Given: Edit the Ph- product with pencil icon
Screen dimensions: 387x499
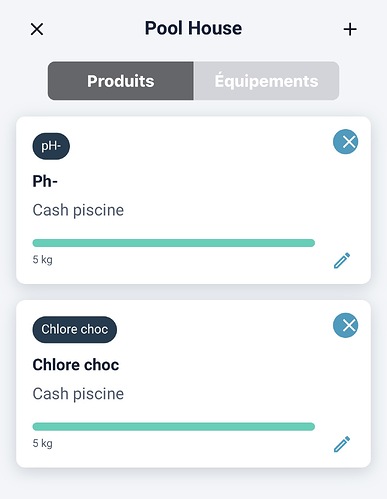Looking at the screenshot, I should click(x=342, y=260).
